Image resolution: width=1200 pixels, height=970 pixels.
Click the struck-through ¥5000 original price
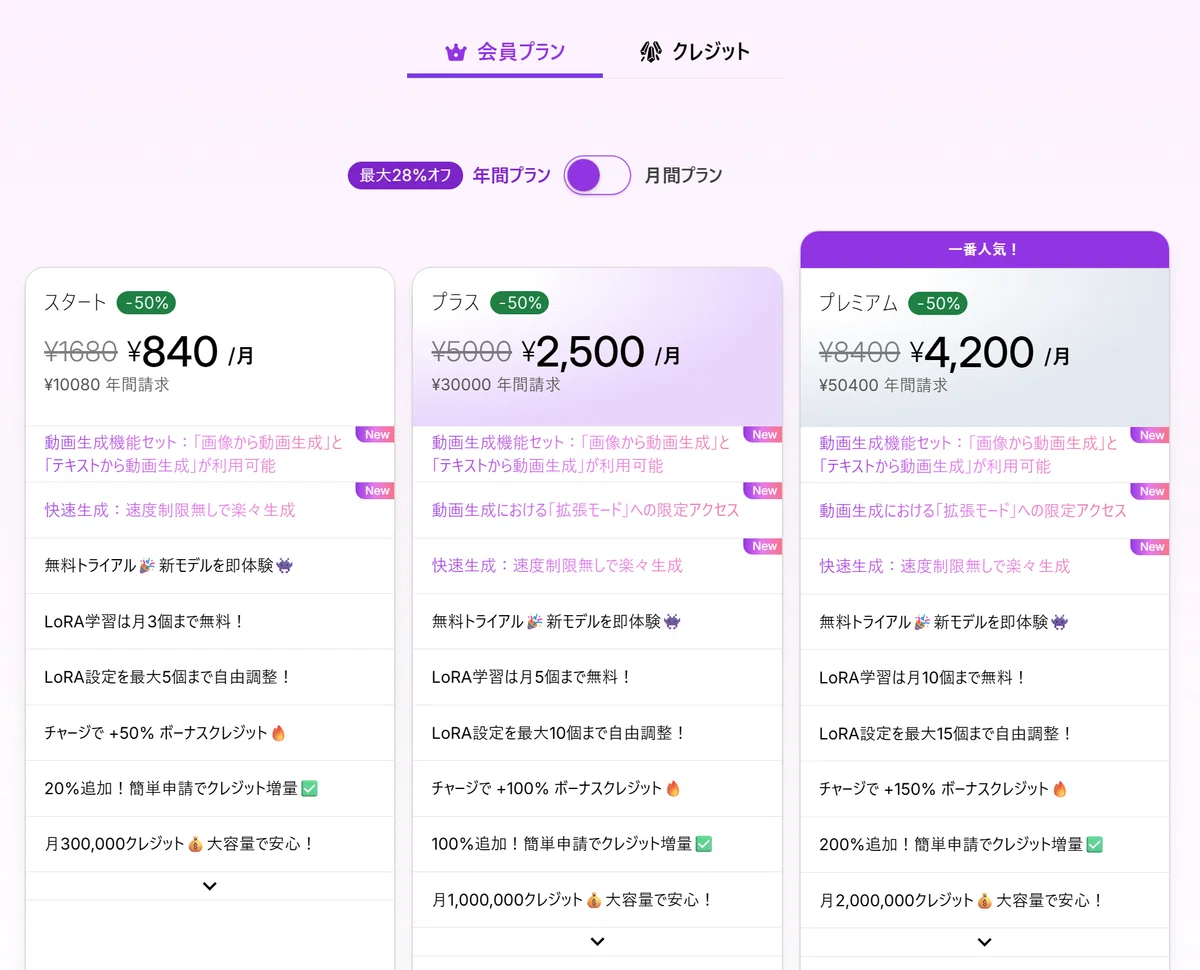[472, 352]
